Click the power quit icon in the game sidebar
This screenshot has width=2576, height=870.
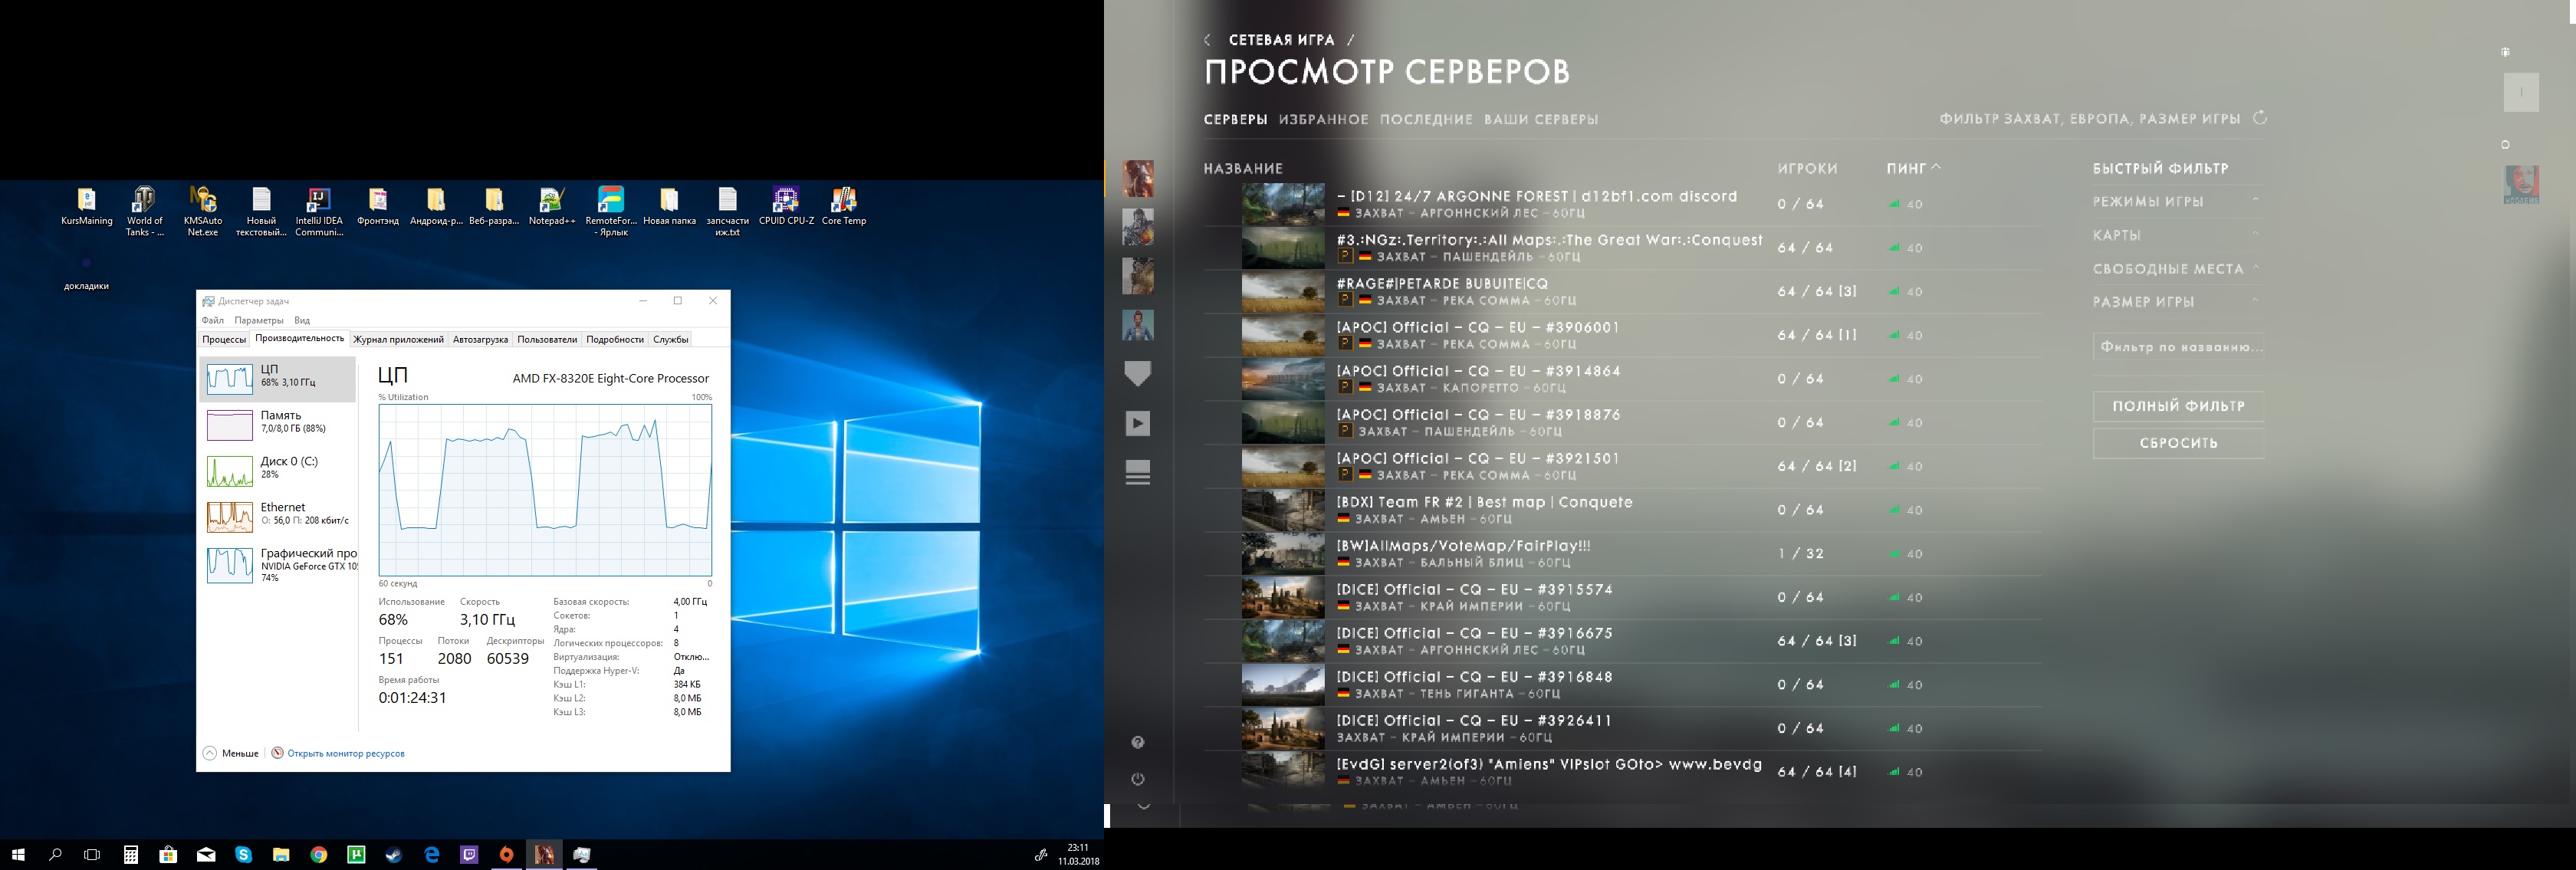[1137, 779]
